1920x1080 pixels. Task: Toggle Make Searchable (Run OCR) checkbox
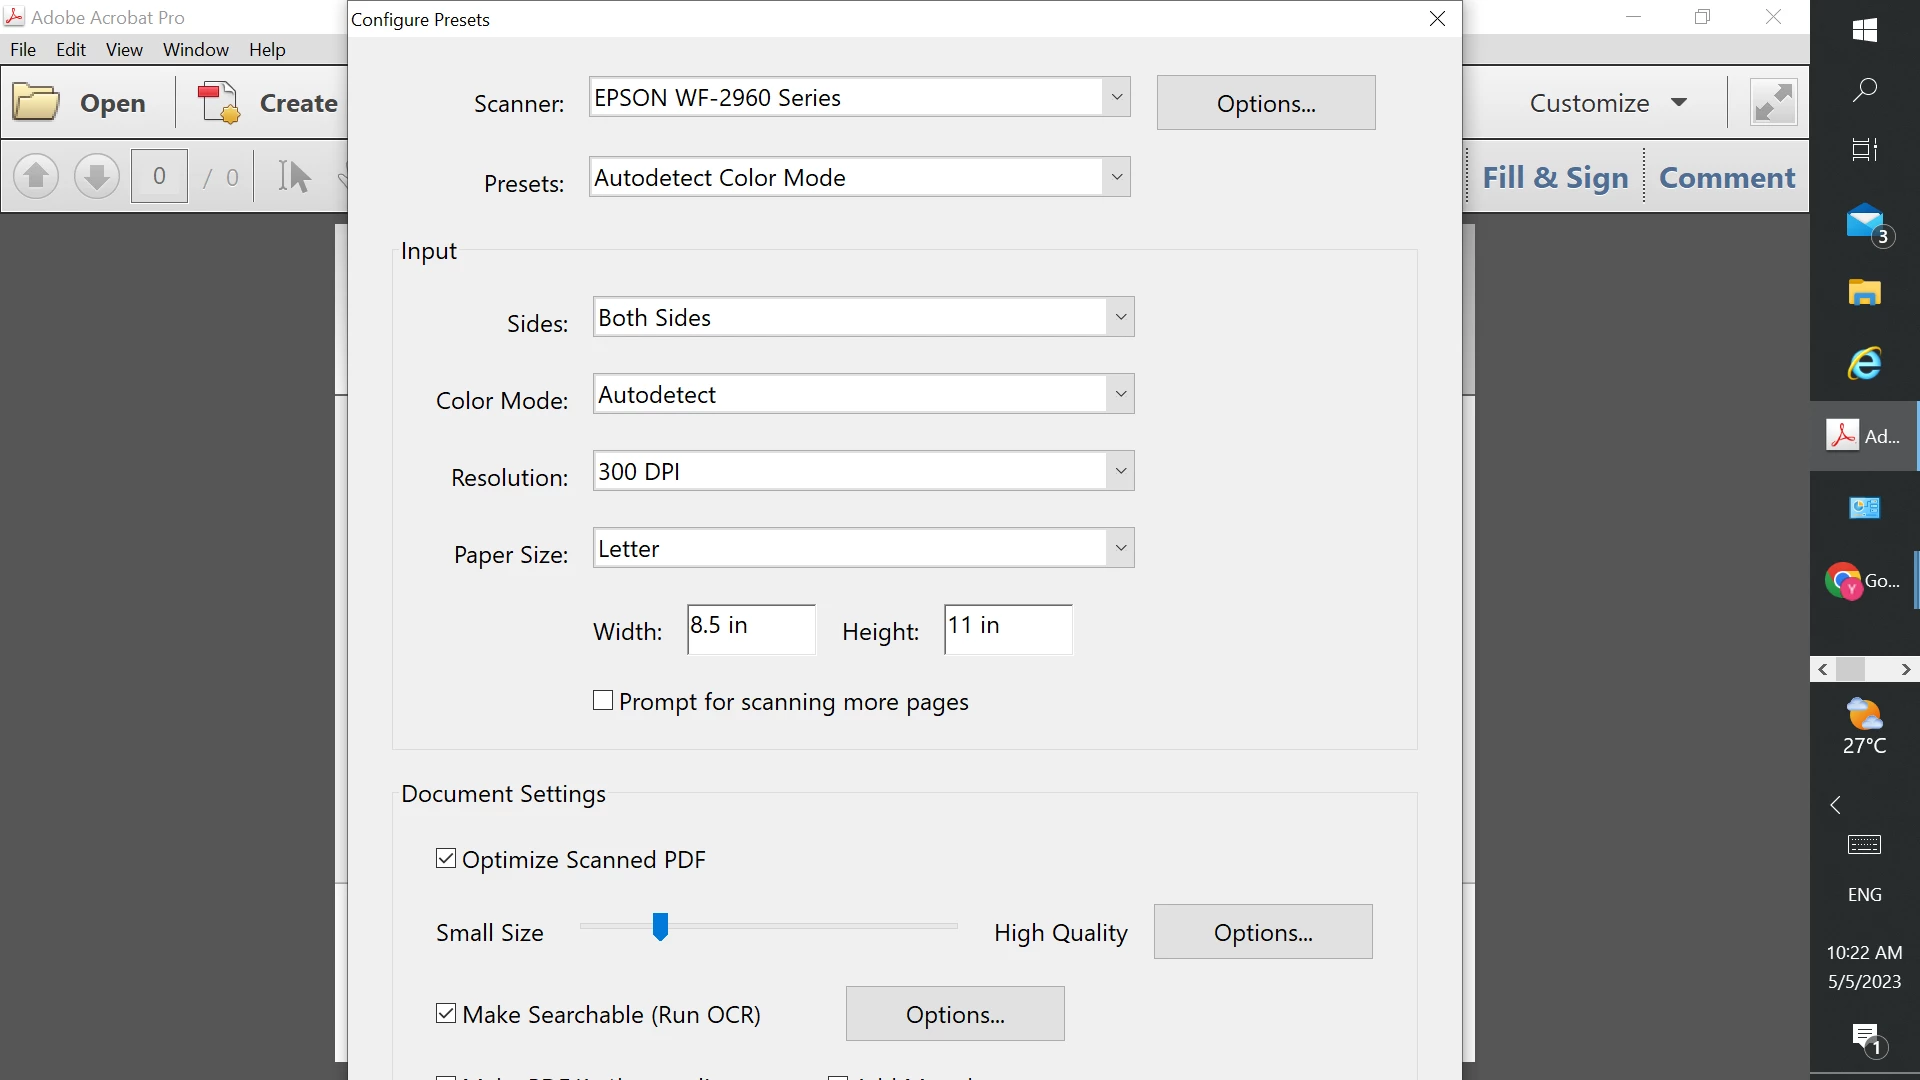pyautogui.click(x=446, y=1014)
